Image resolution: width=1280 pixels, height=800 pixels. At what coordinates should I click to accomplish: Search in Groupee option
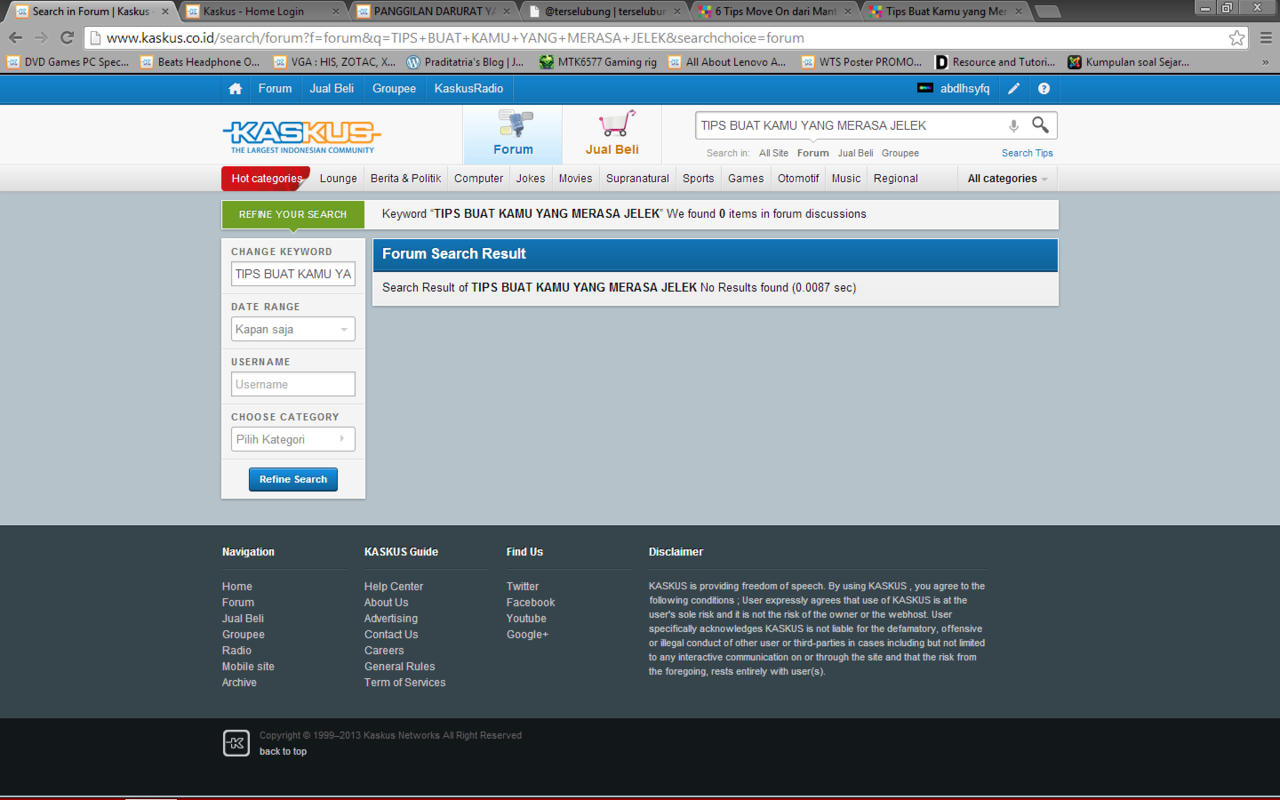(x=900, y=153)
